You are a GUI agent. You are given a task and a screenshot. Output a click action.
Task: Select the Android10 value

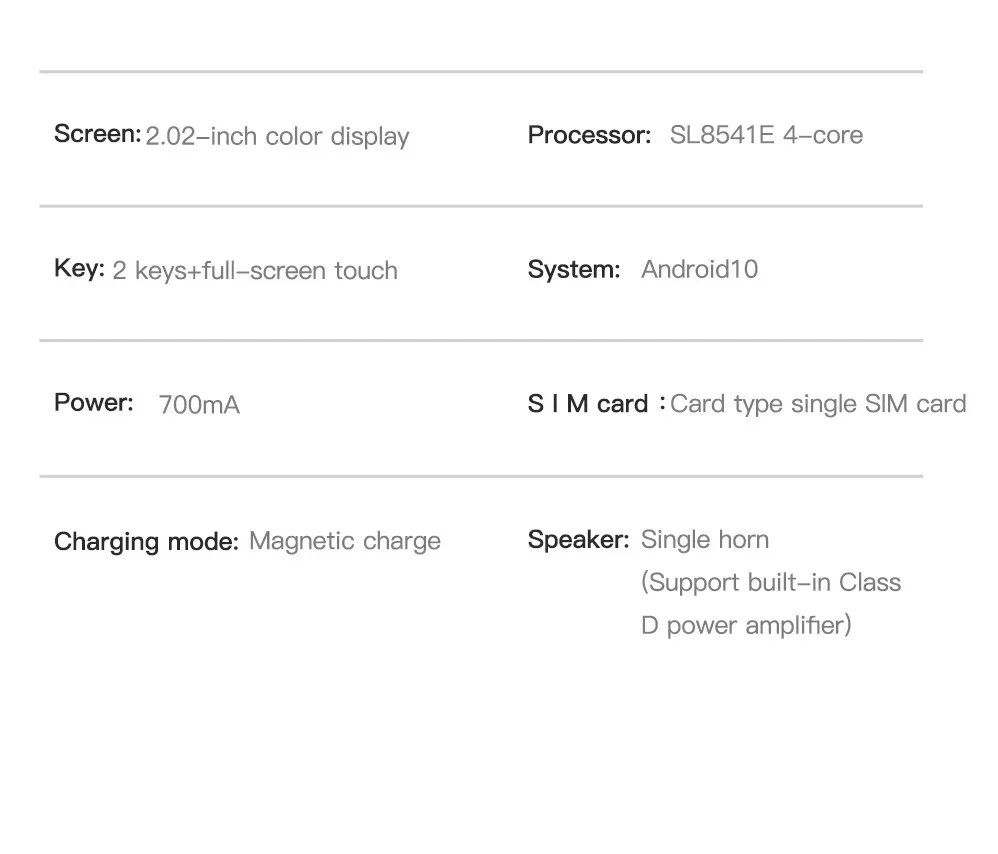(699, 269)
